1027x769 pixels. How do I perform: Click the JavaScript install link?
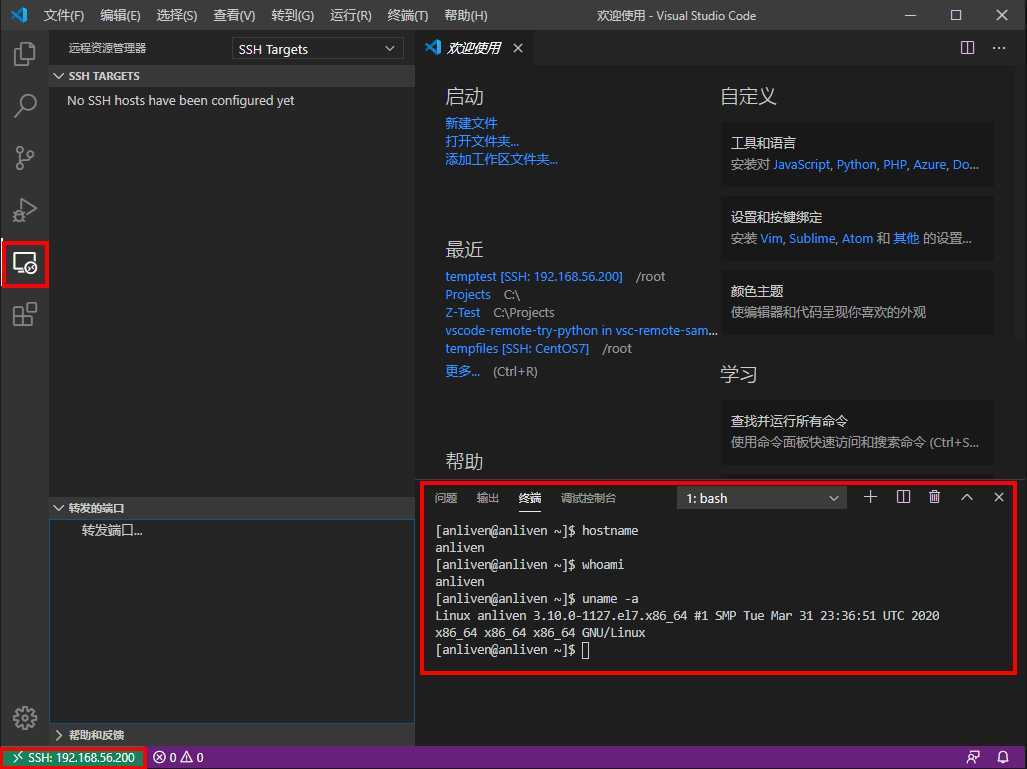[802, 164]
